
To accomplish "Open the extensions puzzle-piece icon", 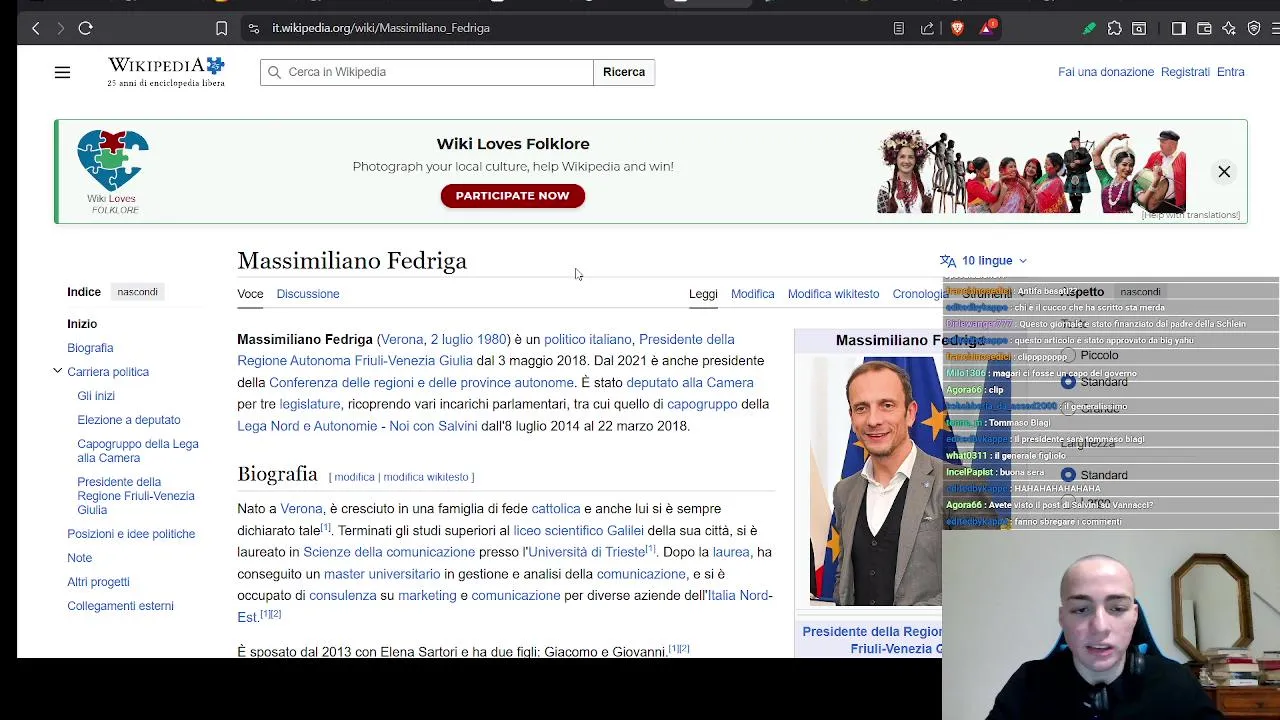I will (1115, 28).
